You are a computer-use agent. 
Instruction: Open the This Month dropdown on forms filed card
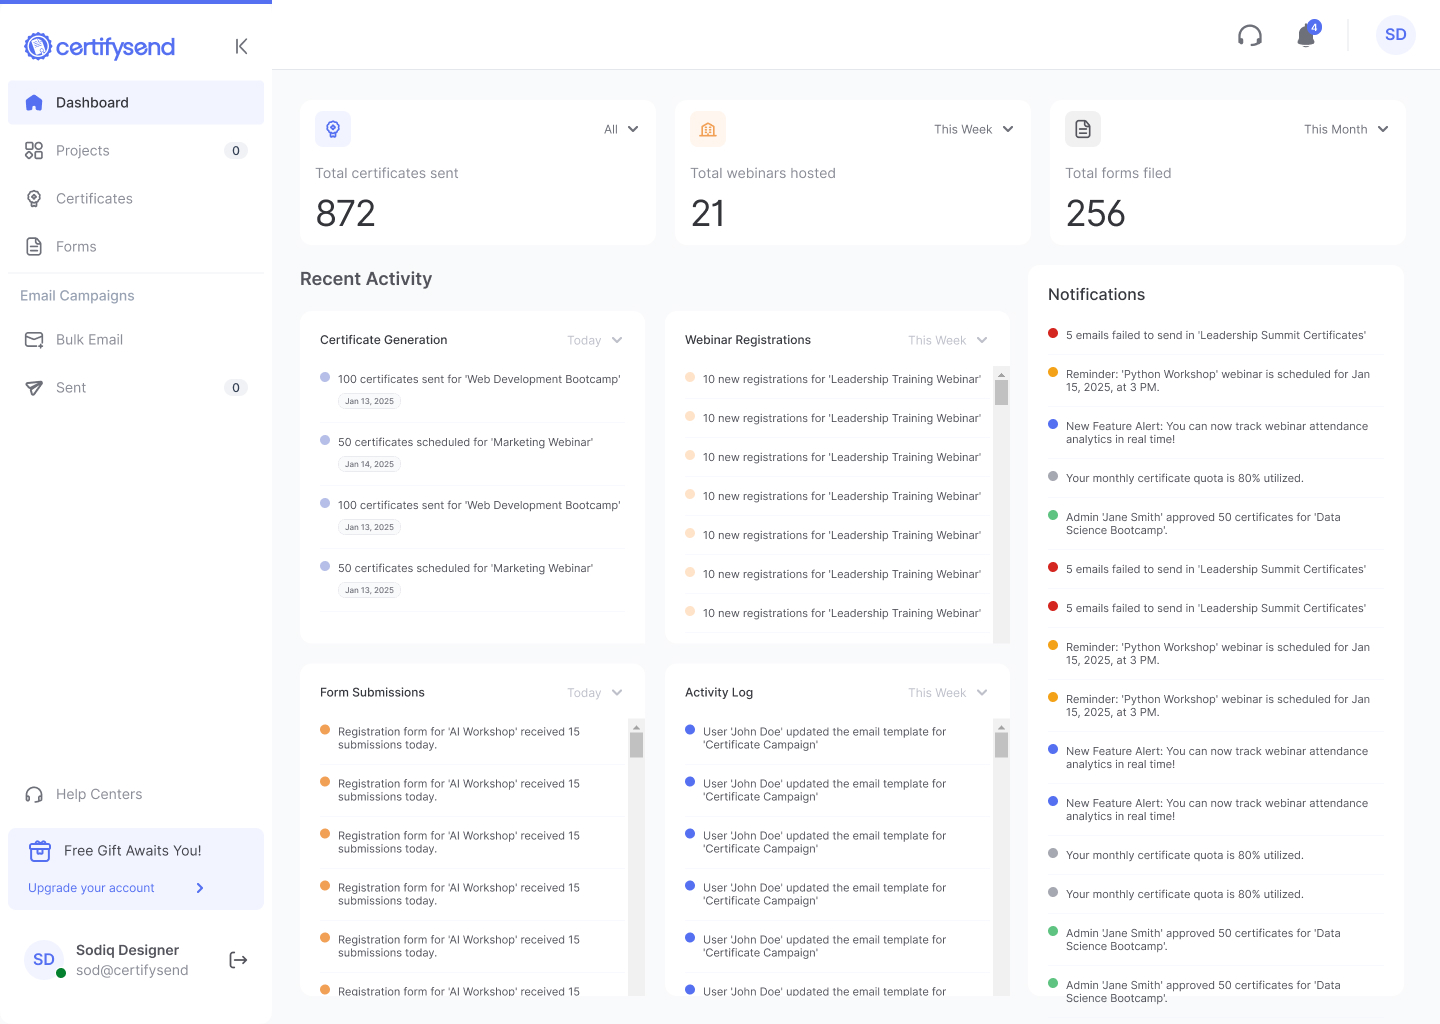point(1346,129)
